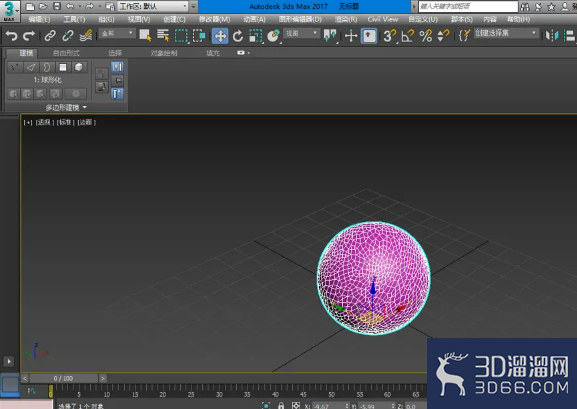This screenshot has height=409, width=577.
Task: Toggle Select and Manipulate crosshair icon
Action: (351, 36)
